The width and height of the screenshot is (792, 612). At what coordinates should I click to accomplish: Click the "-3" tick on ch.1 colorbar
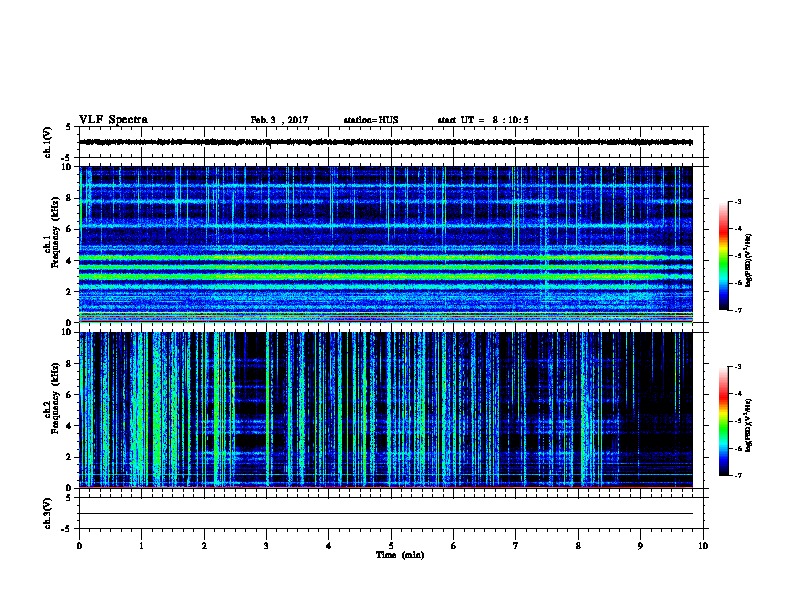737,201
